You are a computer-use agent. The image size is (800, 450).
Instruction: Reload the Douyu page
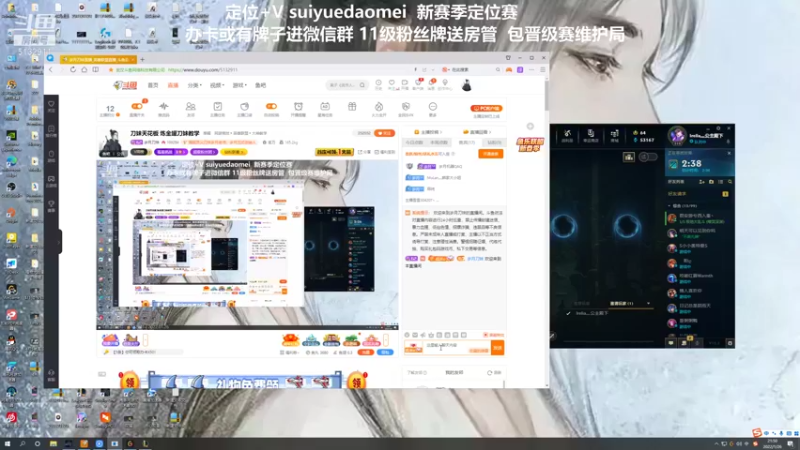point(73,69)
